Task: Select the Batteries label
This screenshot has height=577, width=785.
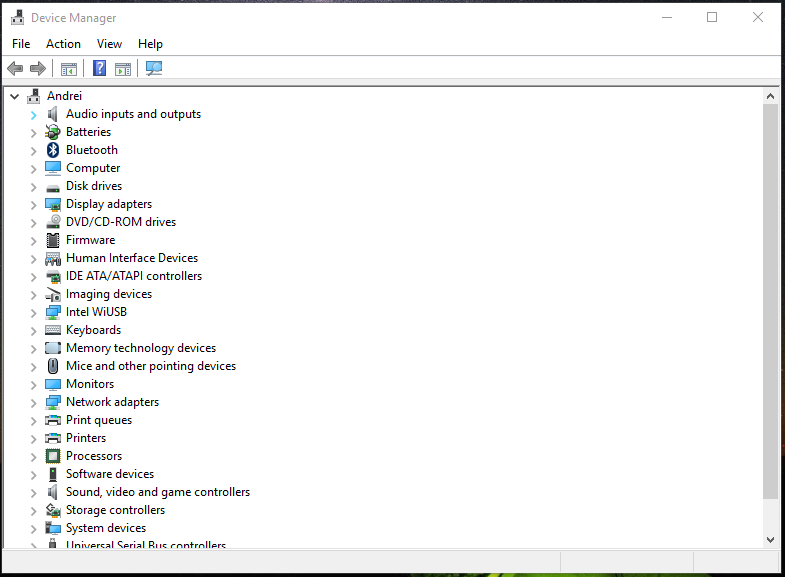Action: 89,132
